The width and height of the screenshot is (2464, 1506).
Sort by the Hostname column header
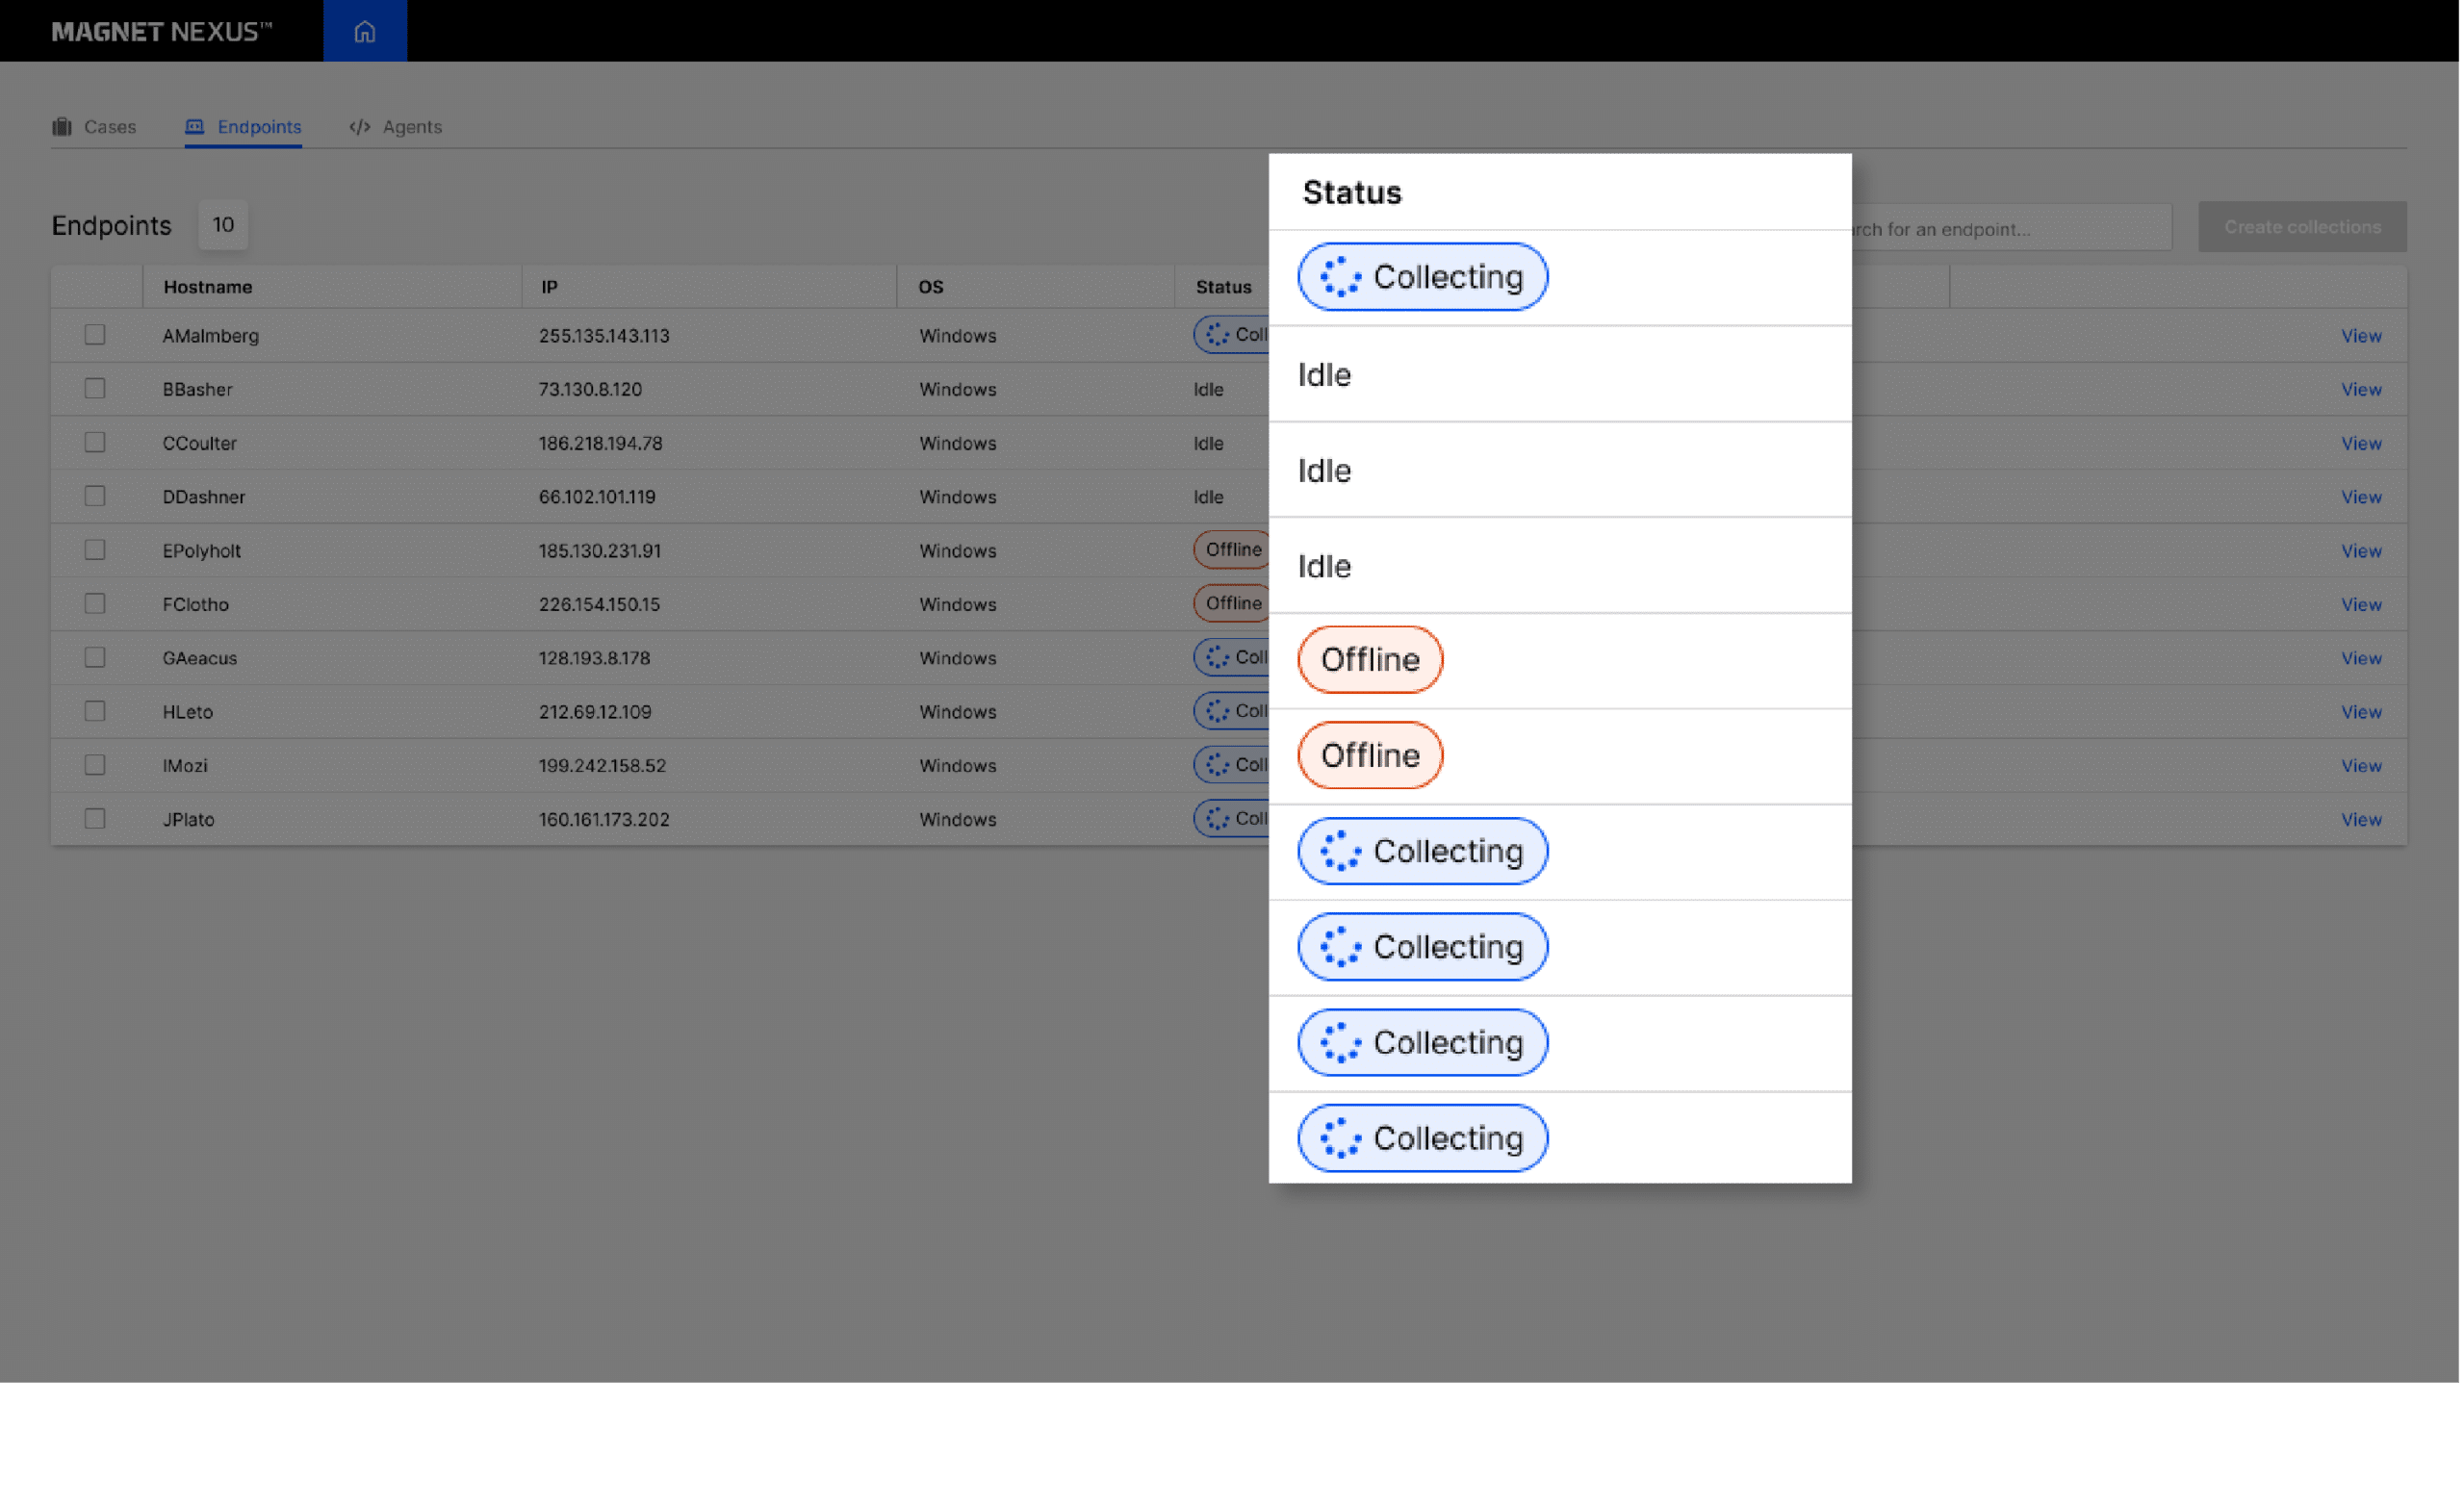208,287
